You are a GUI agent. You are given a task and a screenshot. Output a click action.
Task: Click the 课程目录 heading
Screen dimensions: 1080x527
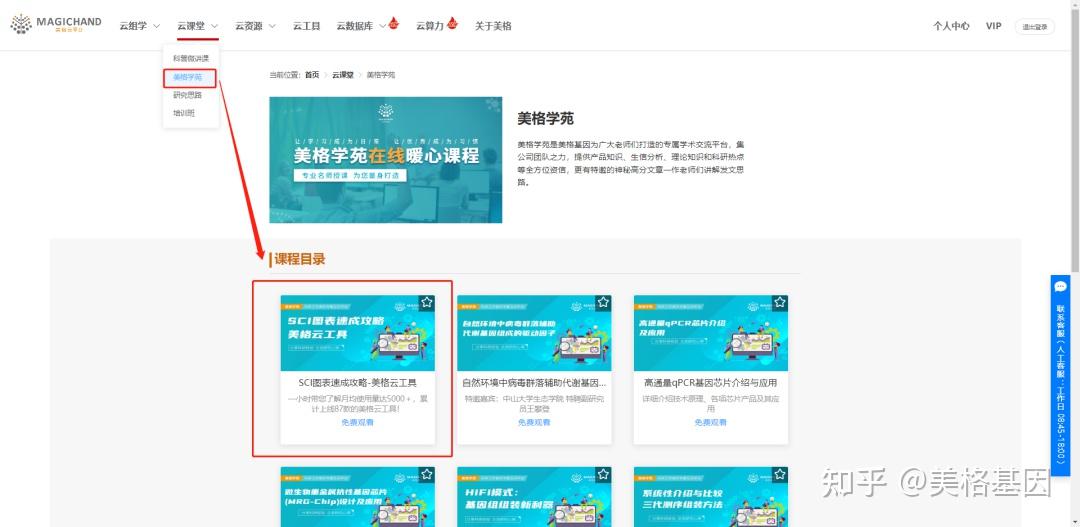click(x=300, y=259)
